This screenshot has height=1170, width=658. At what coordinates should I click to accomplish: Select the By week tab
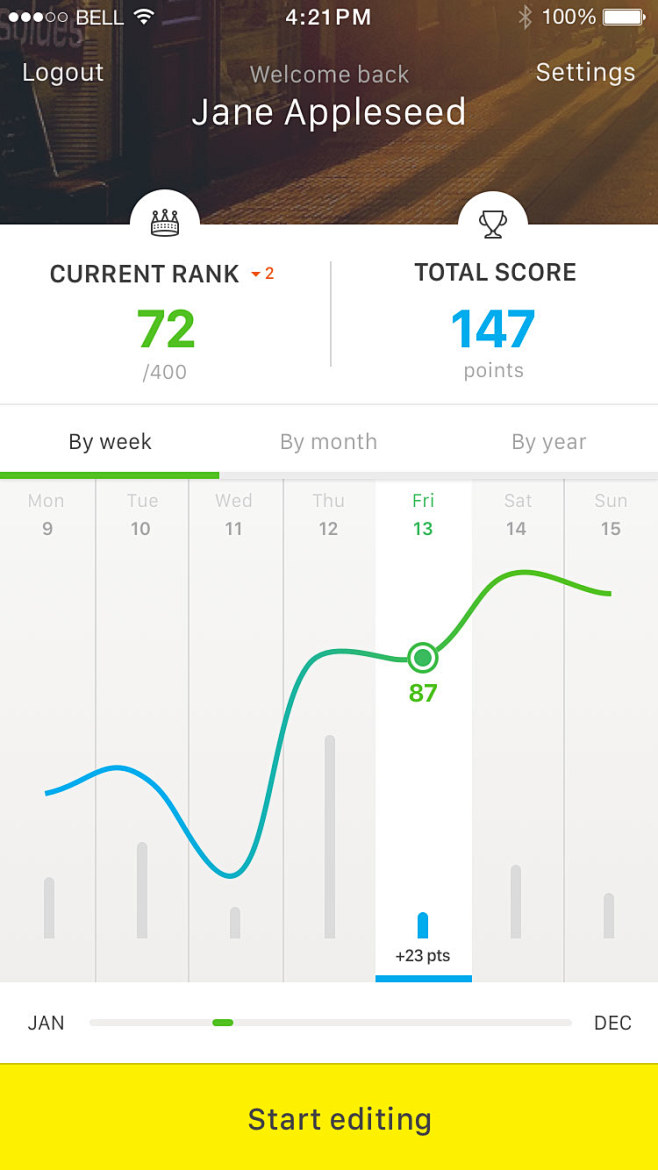tap(110, 442)
